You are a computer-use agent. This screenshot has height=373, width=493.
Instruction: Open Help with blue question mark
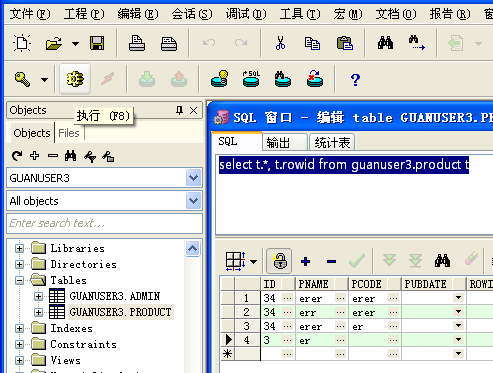pyautogui.click(x=355, y=80)
